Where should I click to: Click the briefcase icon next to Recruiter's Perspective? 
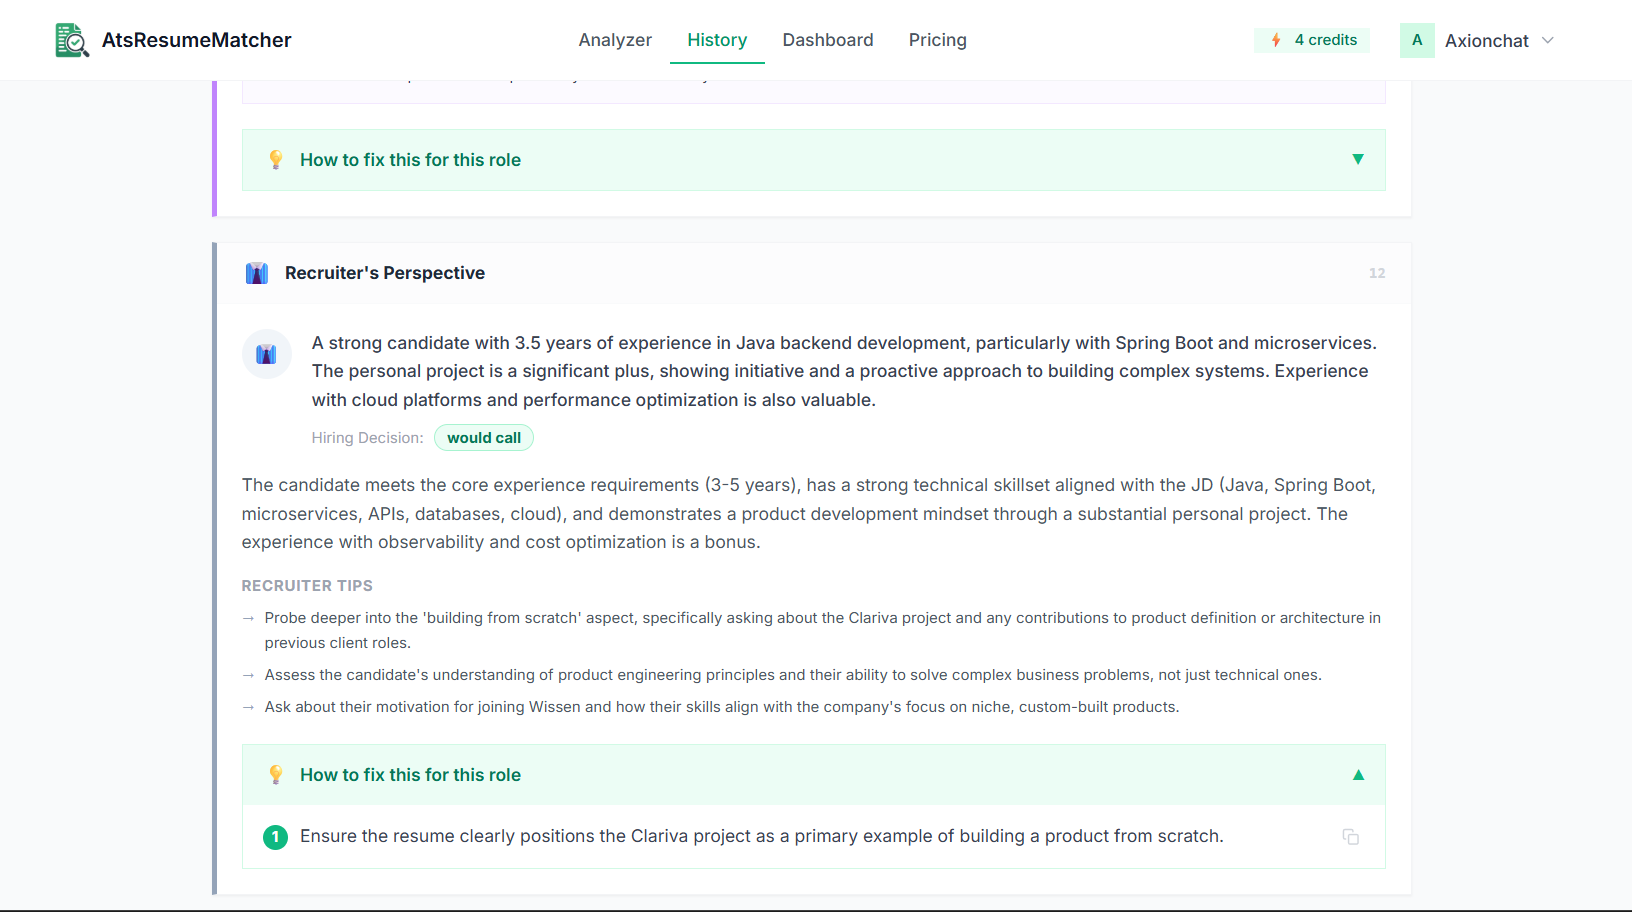pyautogui.click(x=257, y=272)
